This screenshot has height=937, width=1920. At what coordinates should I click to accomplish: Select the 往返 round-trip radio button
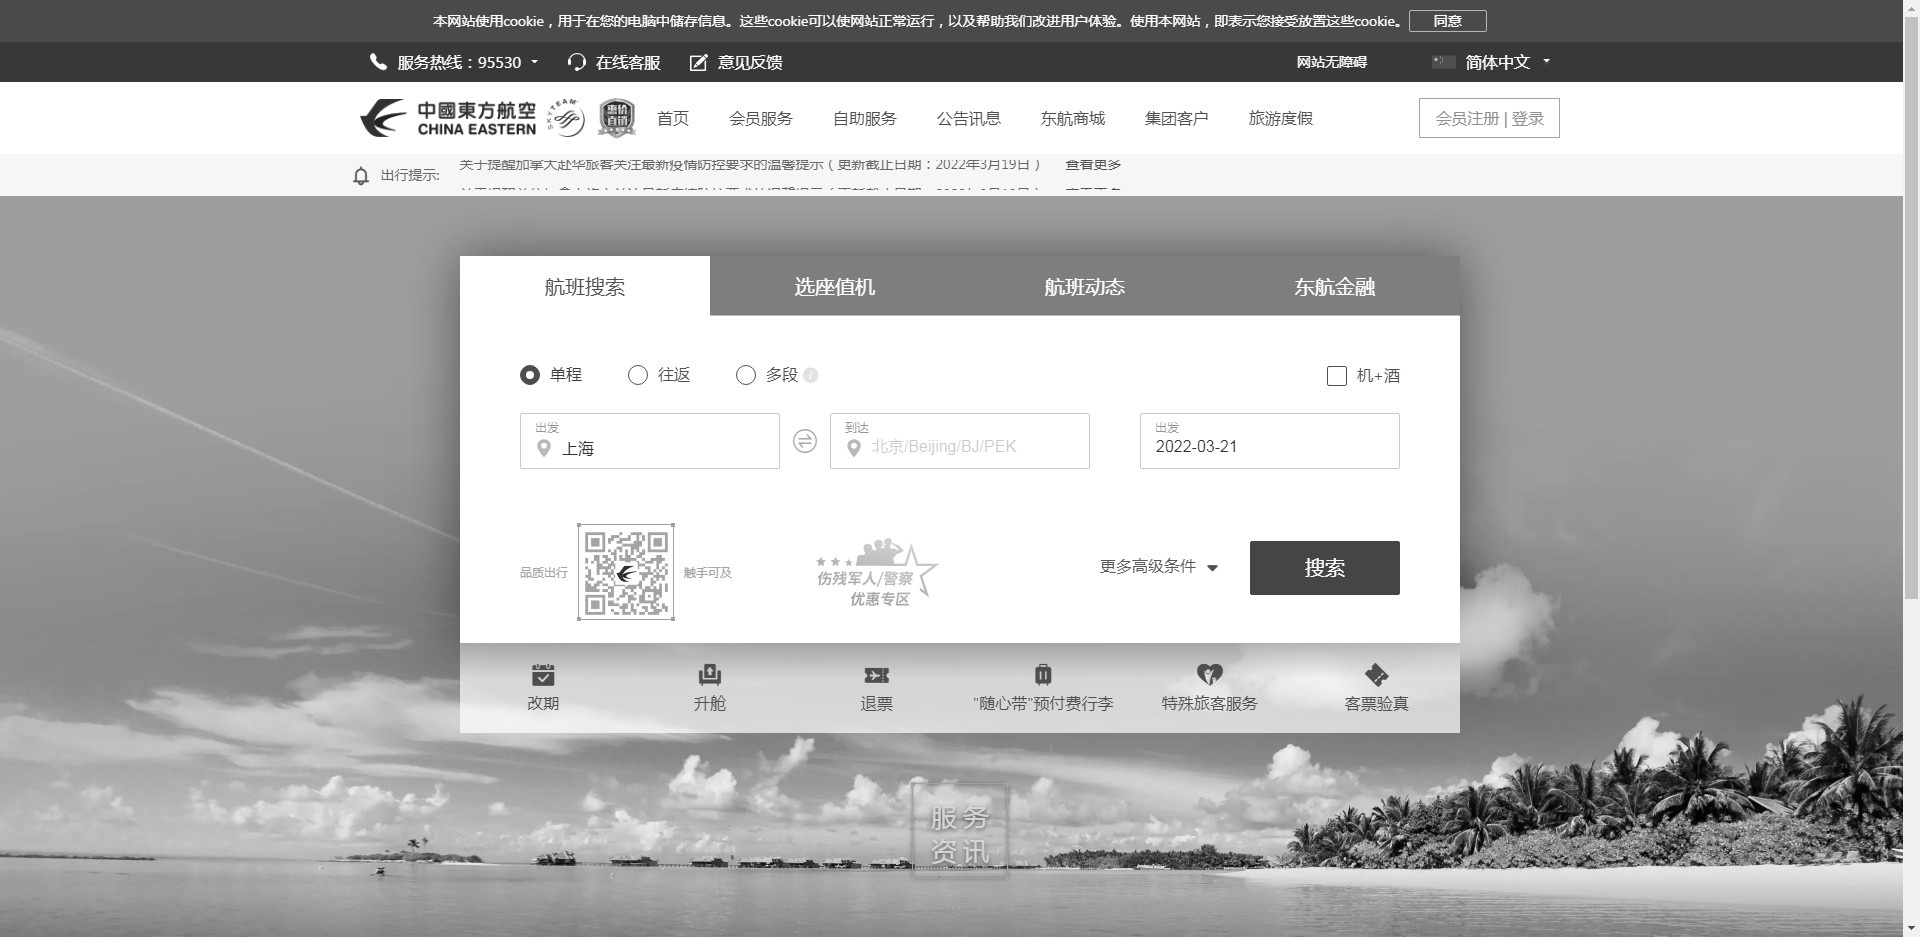(x=638, y=375)
